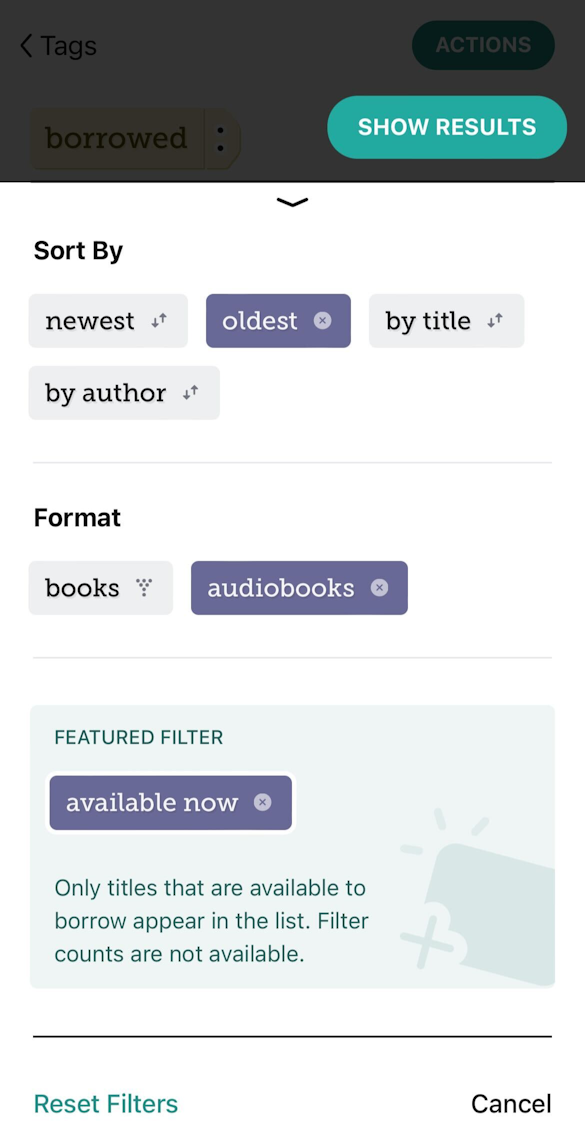
Task: Click Reset Filters
Action: pos(106,1103)
